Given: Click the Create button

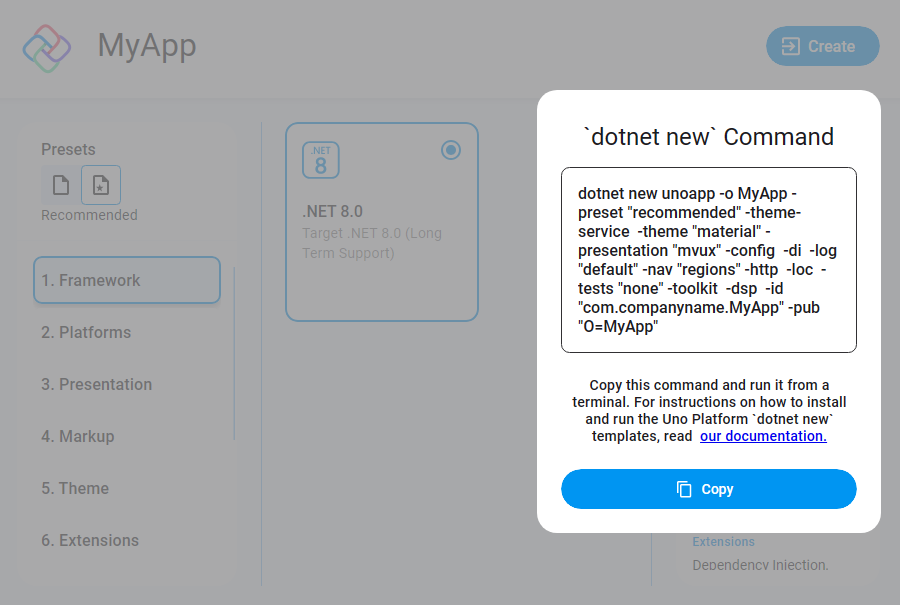Looking at the screenshot, I should (822, 46).
